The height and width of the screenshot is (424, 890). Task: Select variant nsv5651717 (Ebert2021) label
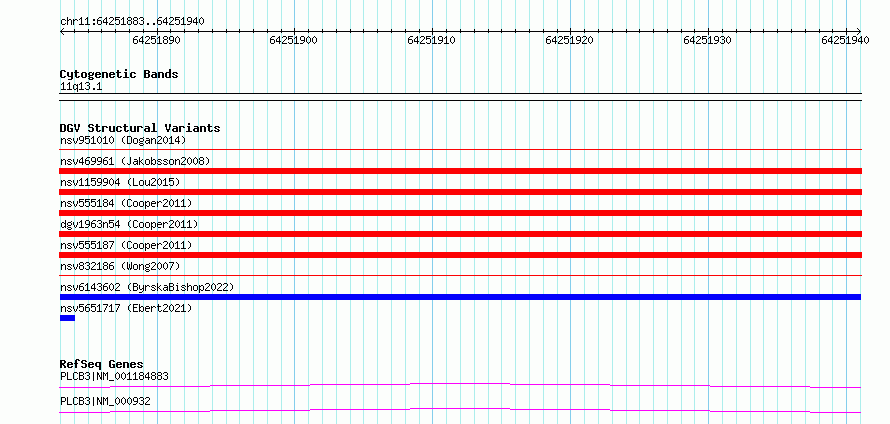(x=126, y=308)
